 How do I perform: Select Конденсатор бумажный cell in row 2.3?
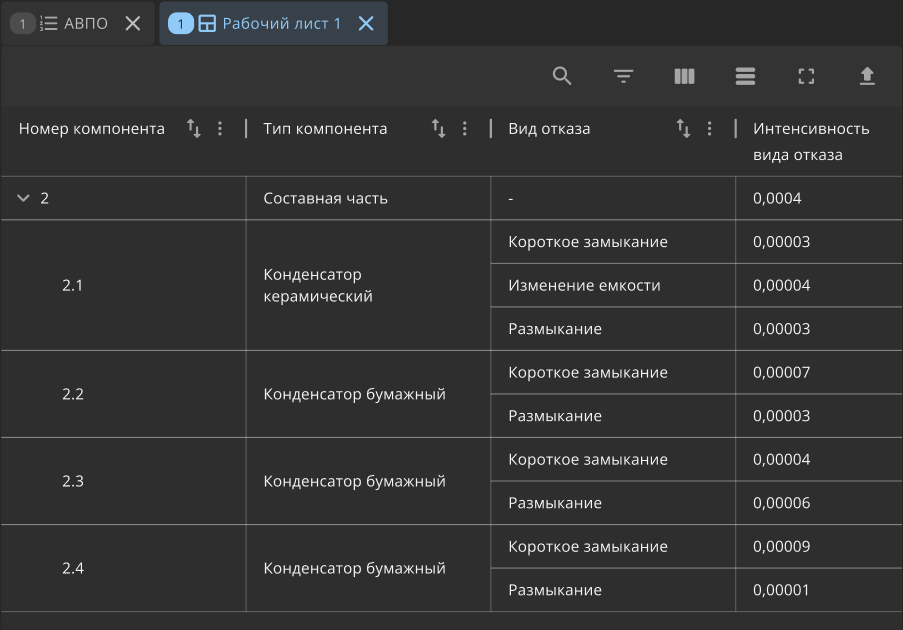tap(368, 481)
